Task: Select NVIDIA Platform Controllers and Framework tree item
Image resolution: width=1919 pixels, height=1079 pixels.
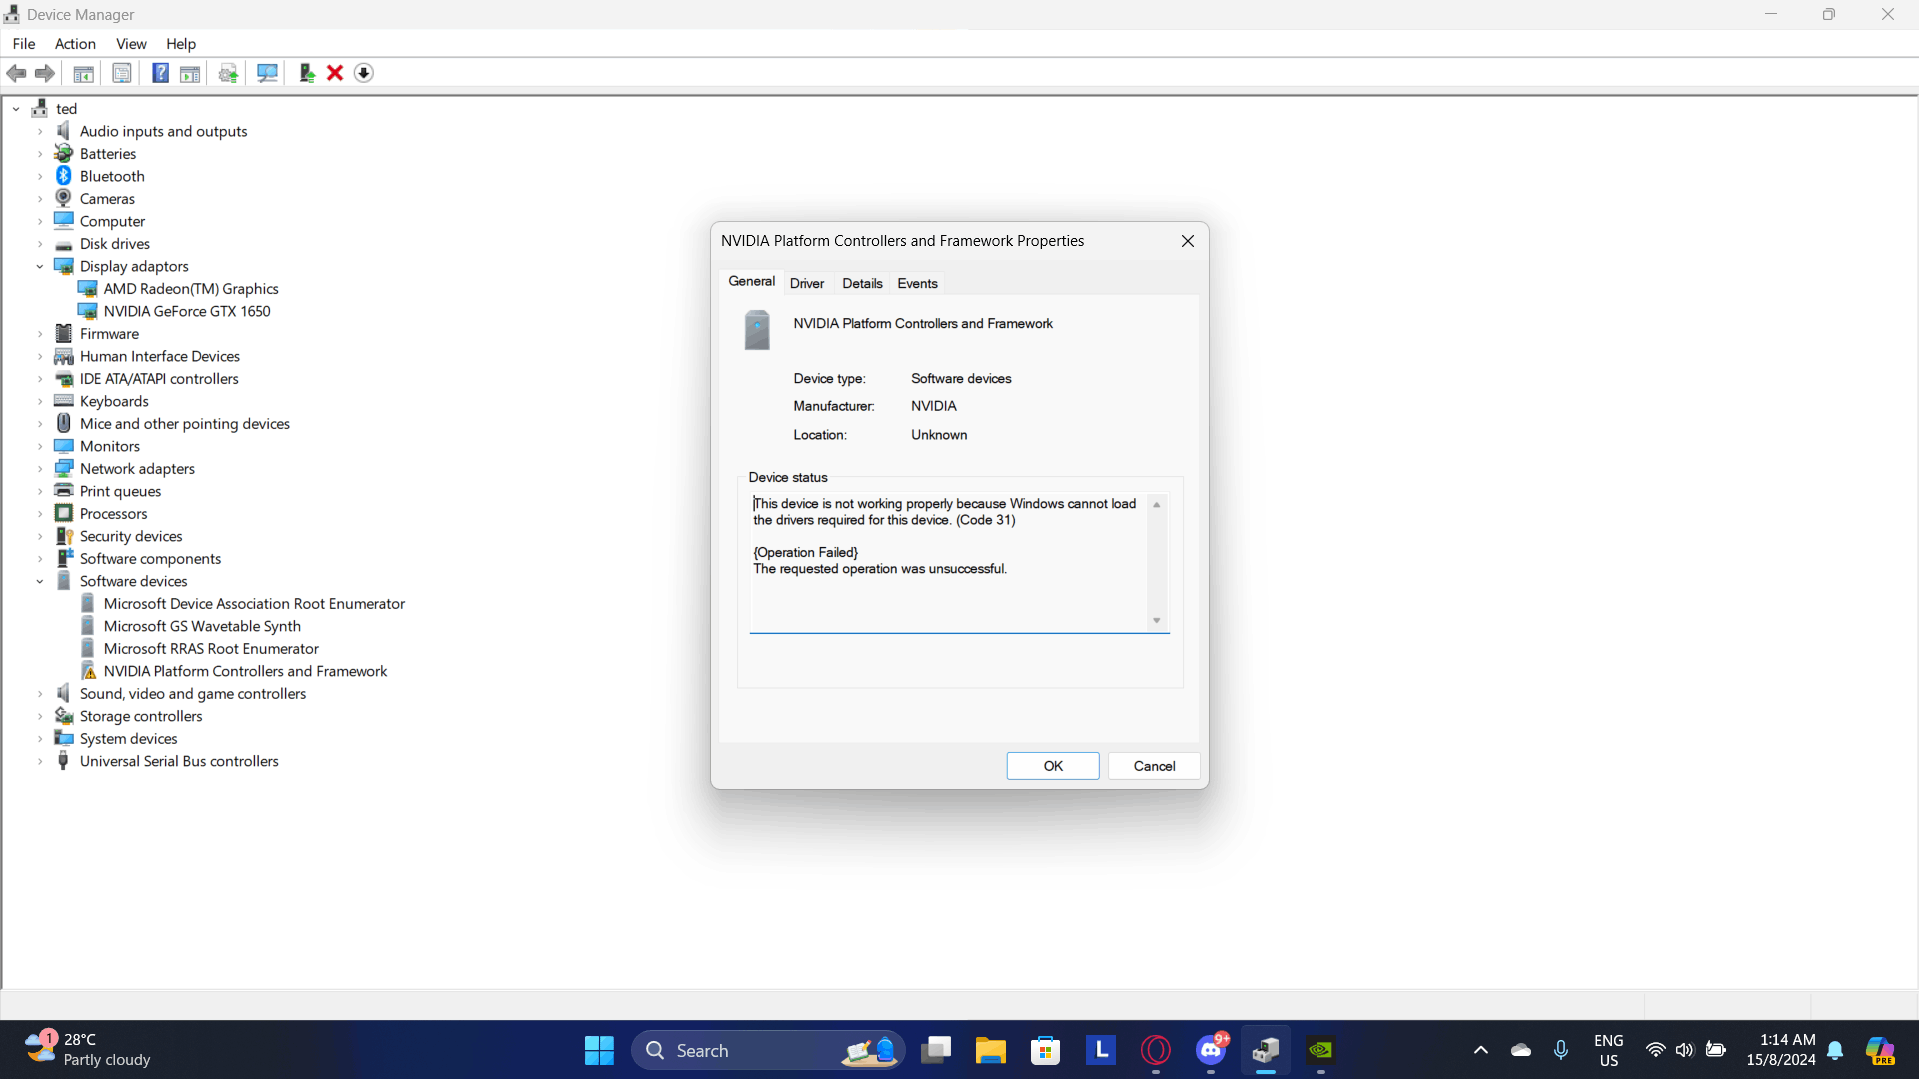Action: pyautogui.click(x=245, y=671)
